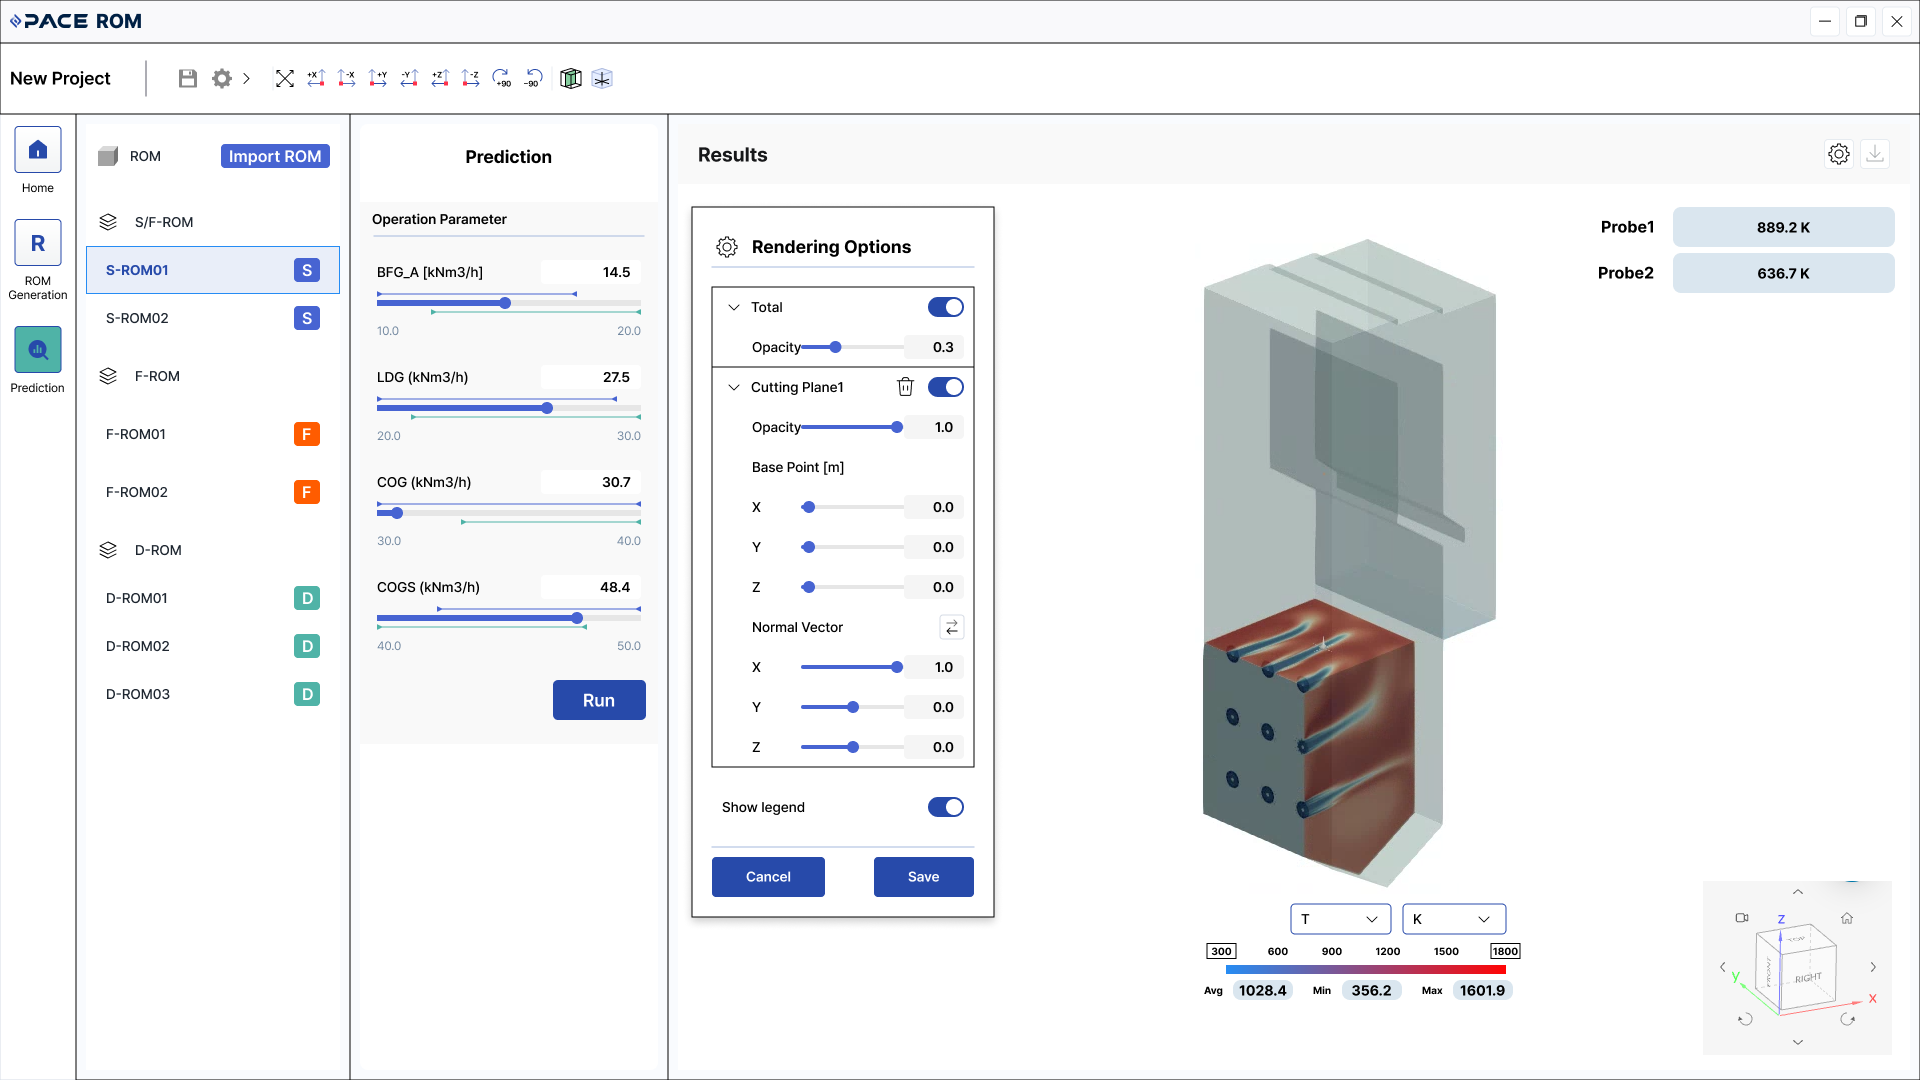The height and width of the screenshot is (1080, 1920).
Task: Select S-ROM02 in the list
Action: 213,318
